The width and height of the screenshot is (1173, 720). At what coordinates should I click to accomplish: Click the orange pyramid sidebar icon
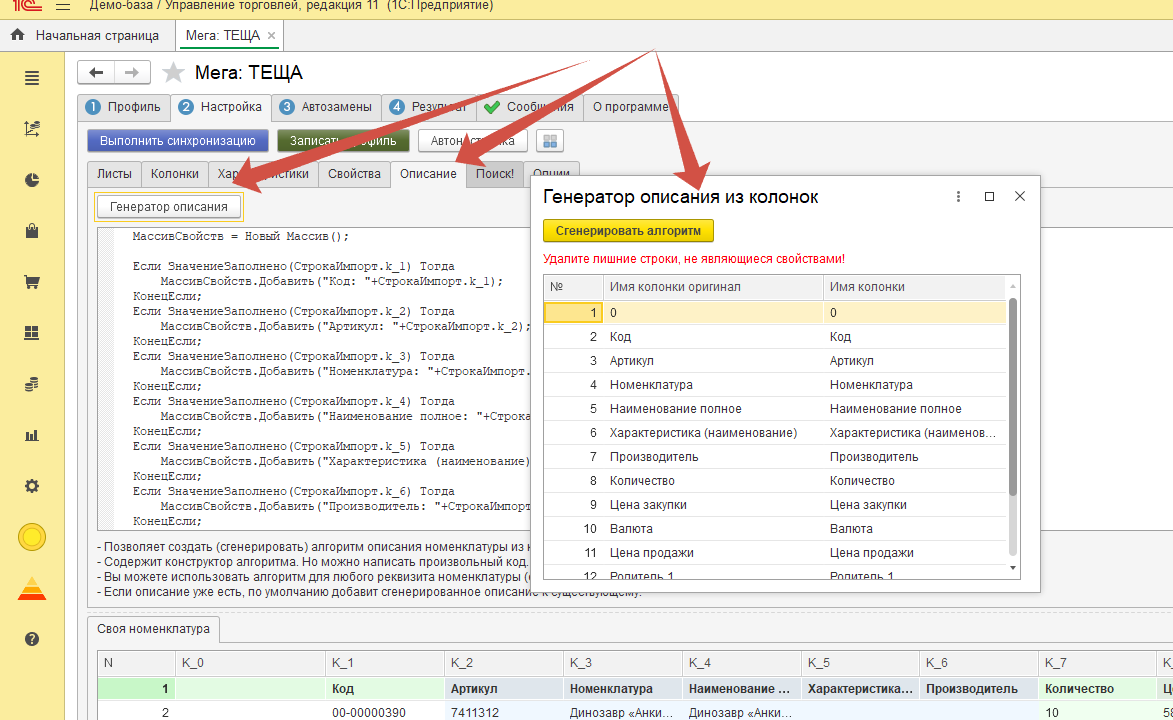pos(32,589)
